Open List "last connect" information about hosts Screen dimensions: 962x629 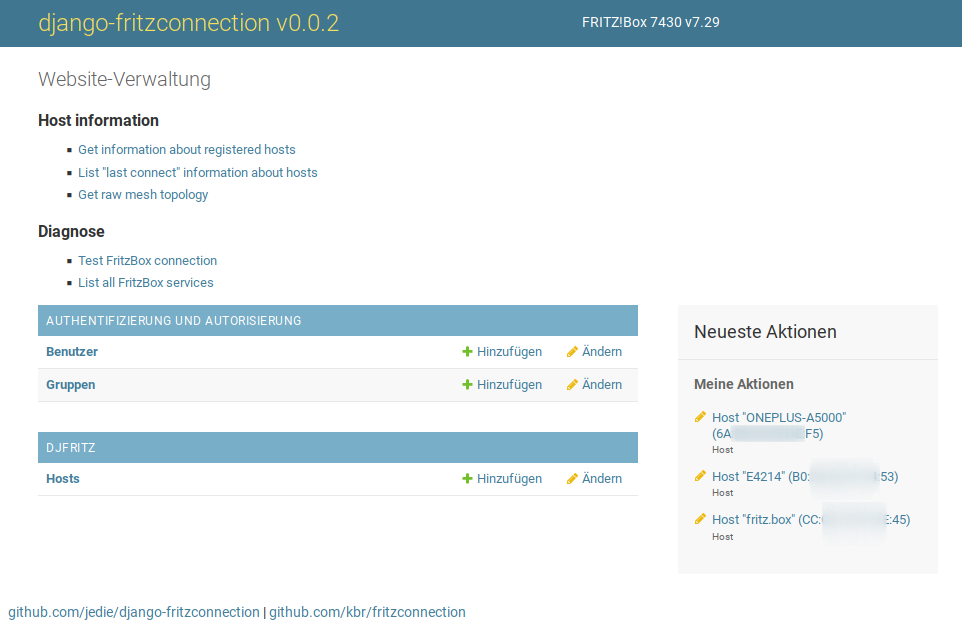[198, 172]
